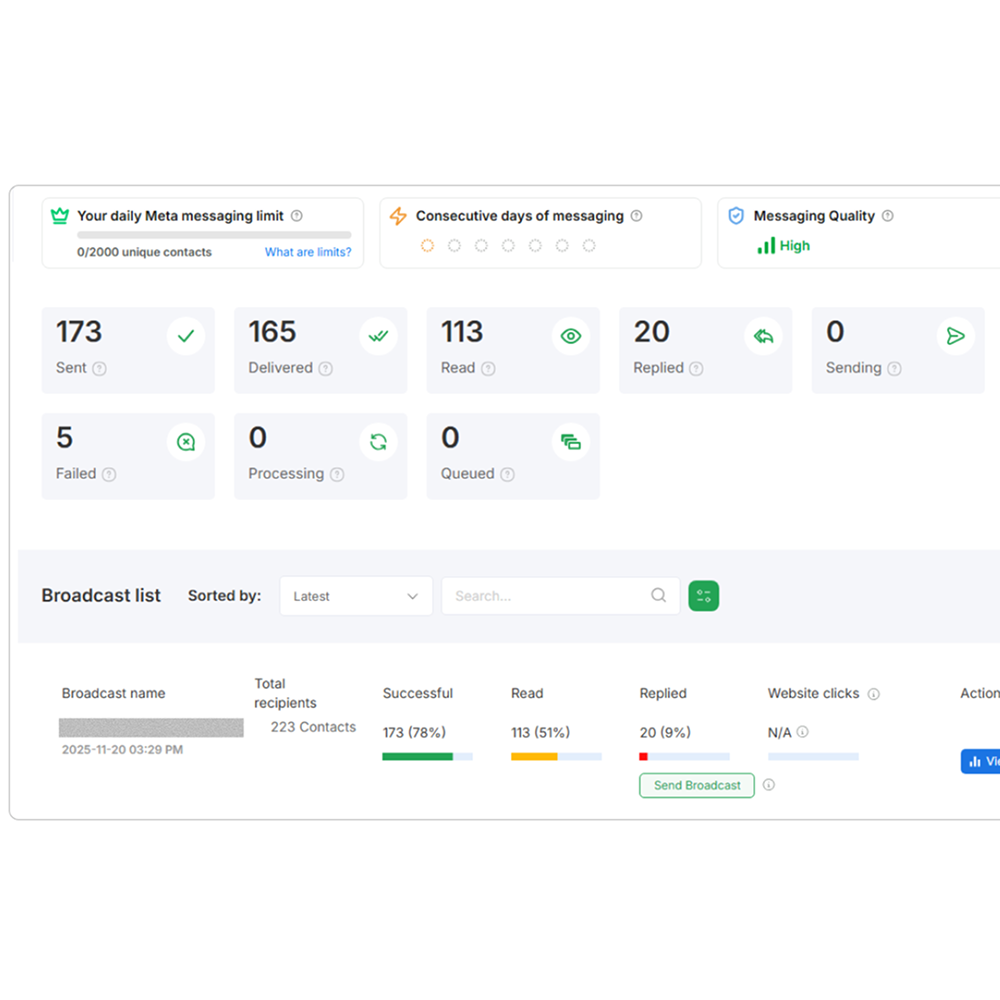Click the shield icon next to Messaging Quality

(735, 215)
